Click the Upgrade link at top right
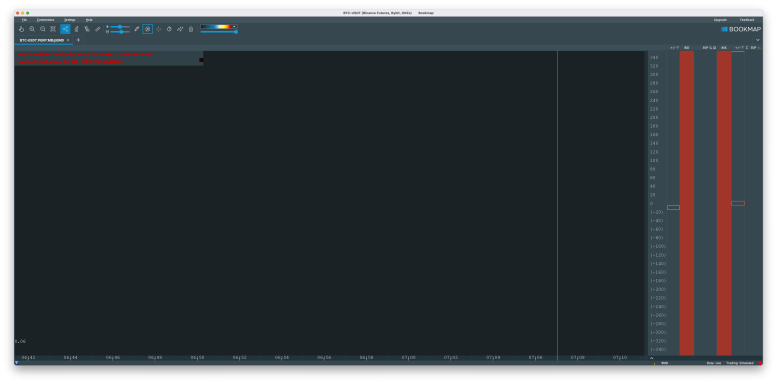The height and width of the screenshot is (384, 777). 720,20
